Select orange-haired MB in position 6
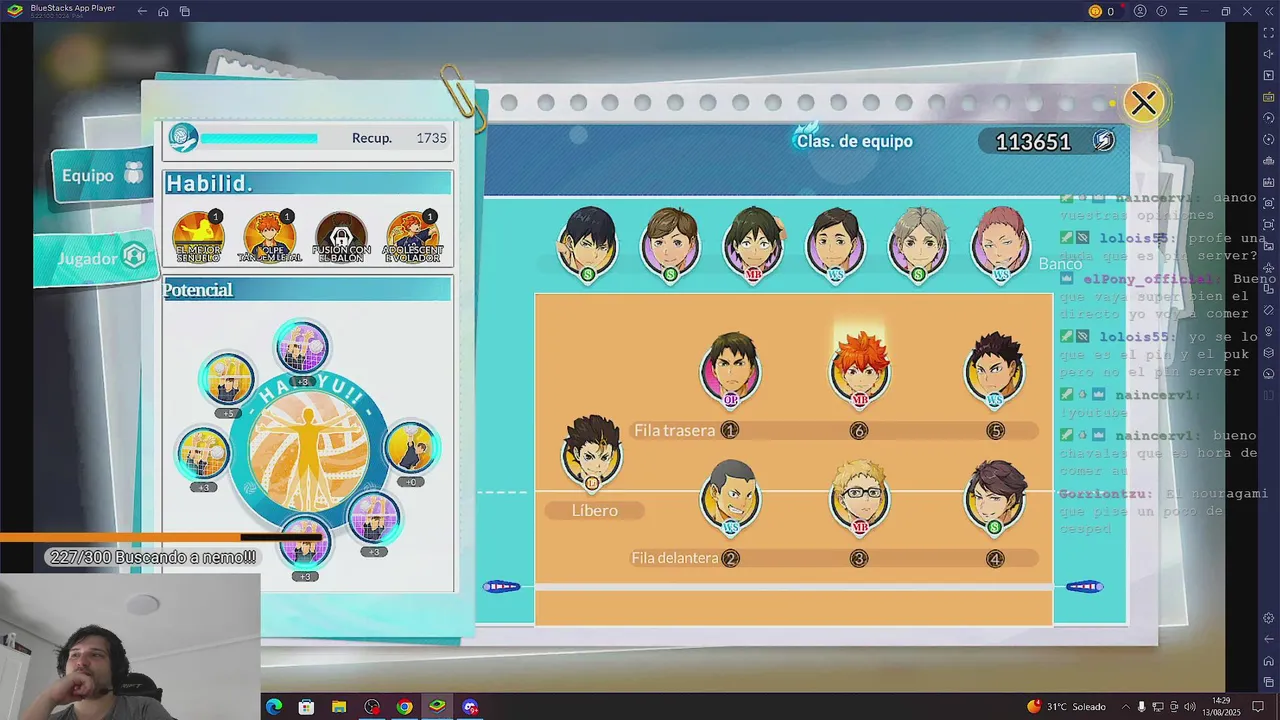 [x=859, y=370]
